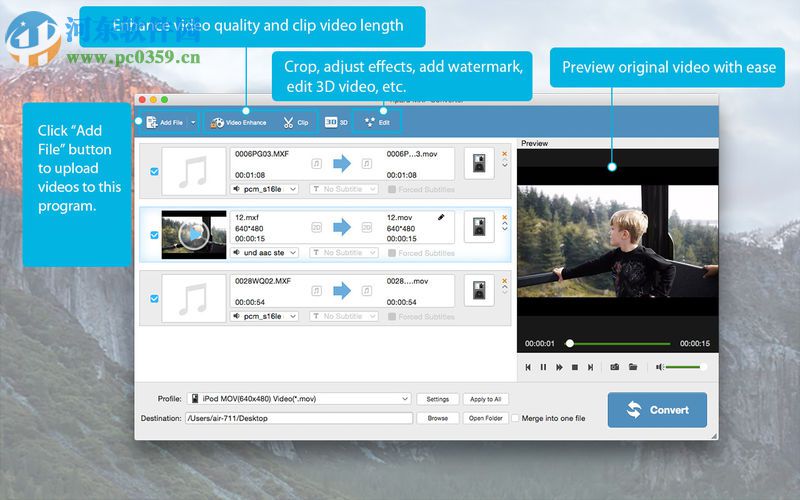This screenshot has height=500, width=800.
Task: Select the Clip scissors tool
Action: tap(296, 122)
